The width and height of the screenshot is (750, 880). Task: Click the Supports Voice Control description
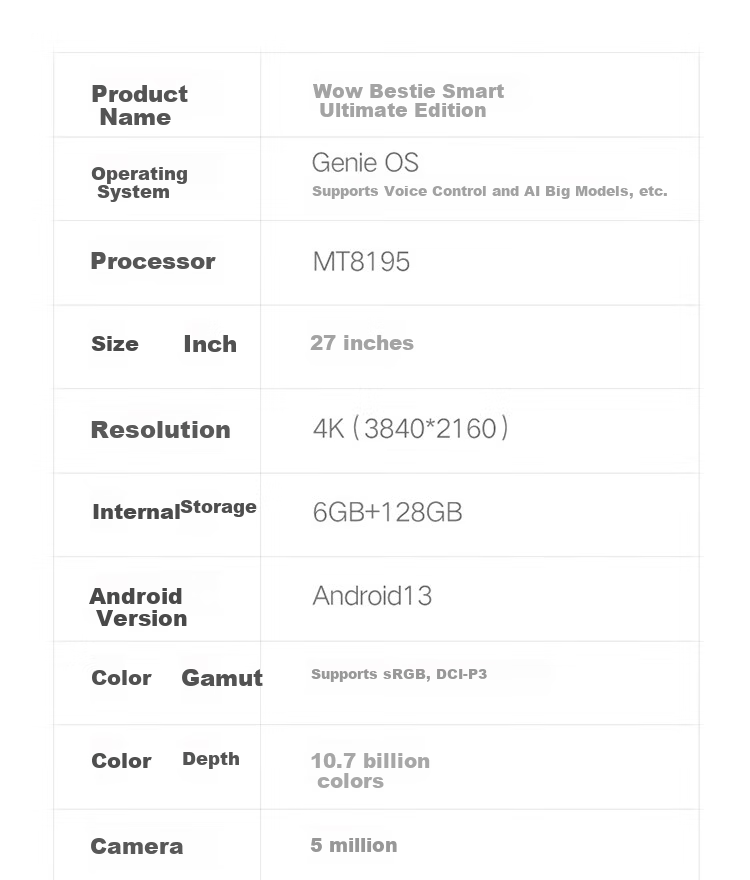(489, 191)
